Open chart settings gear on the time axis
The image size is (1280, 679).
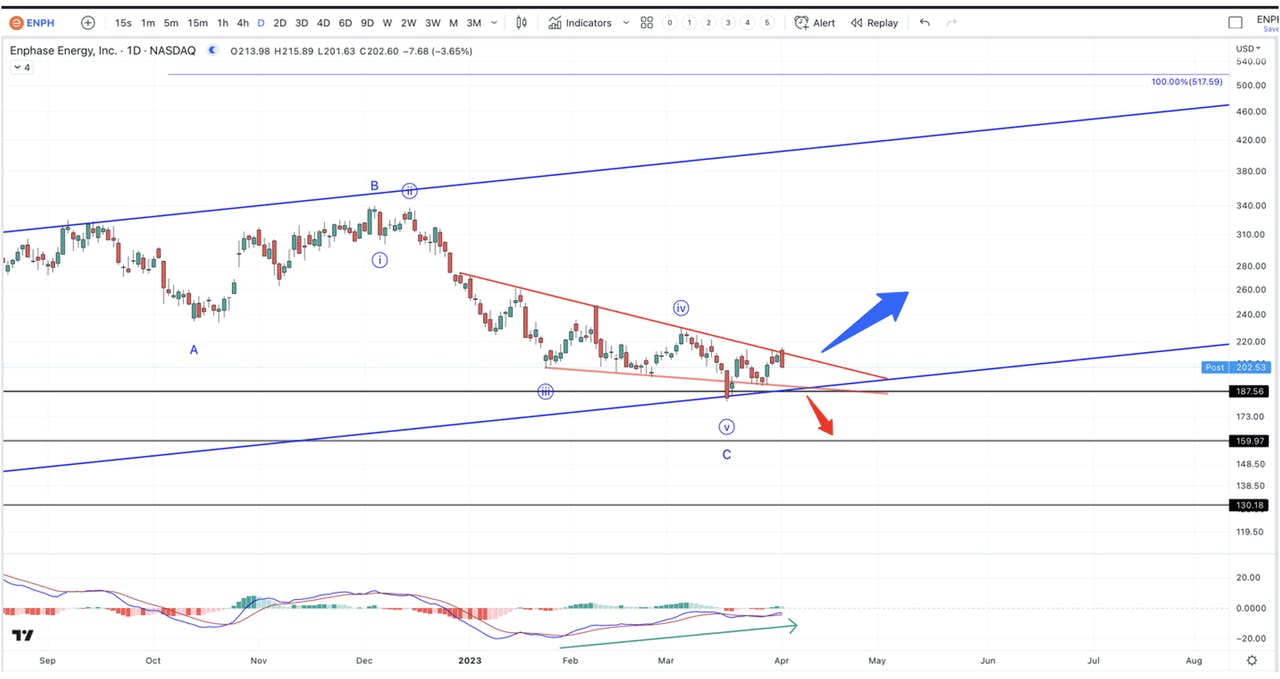(1252, 661)
